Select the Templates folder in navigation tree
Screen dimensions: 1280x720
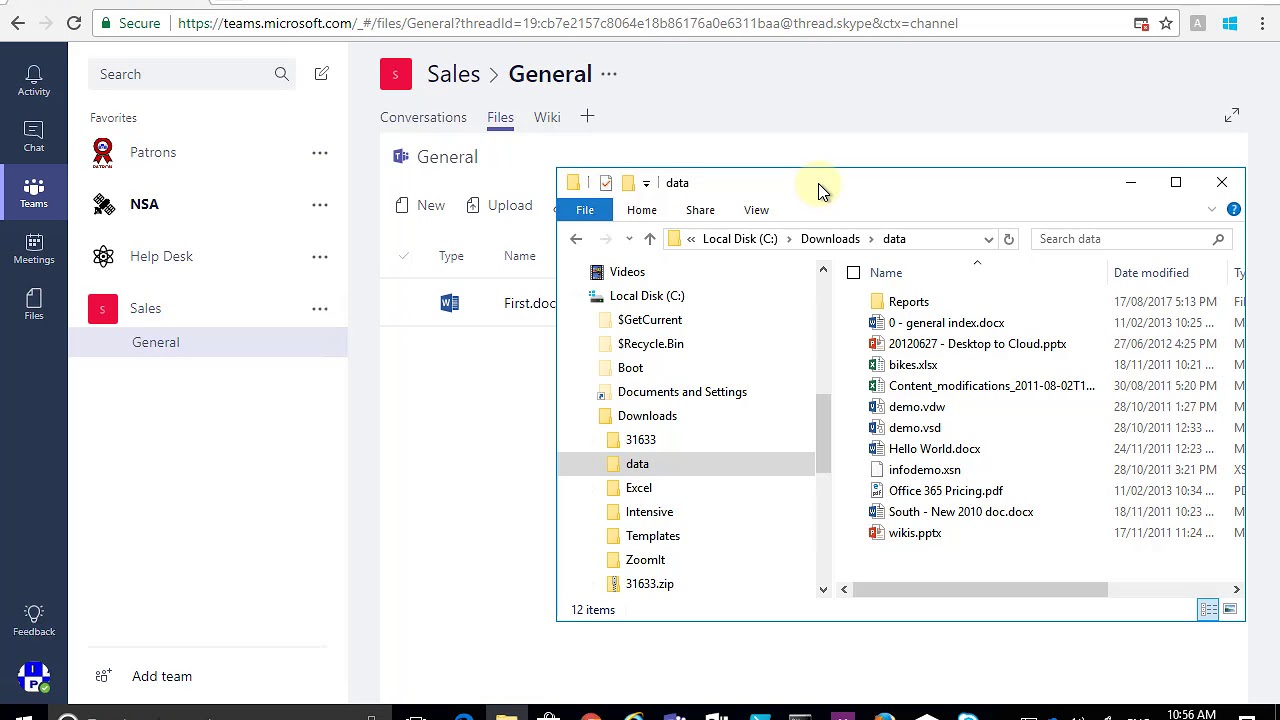(653, 536)
